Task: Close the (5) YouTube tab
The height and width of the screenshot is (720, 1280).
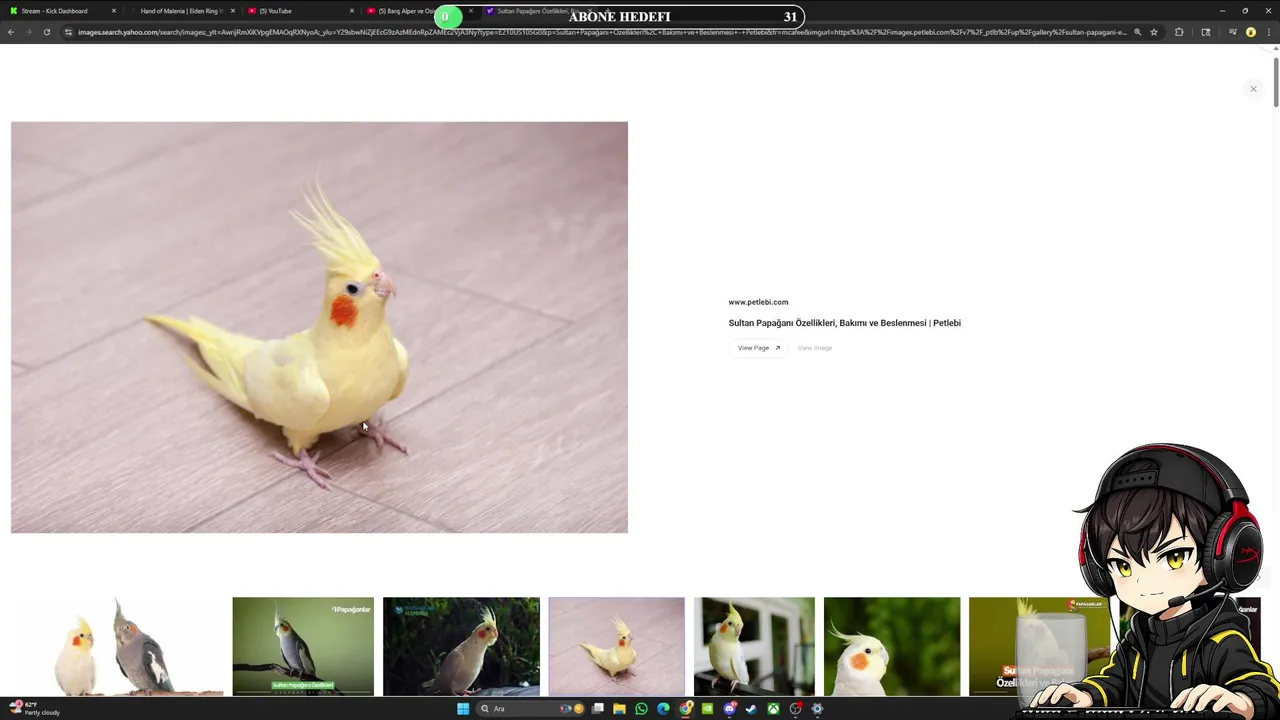Action: tap(352, 11)
